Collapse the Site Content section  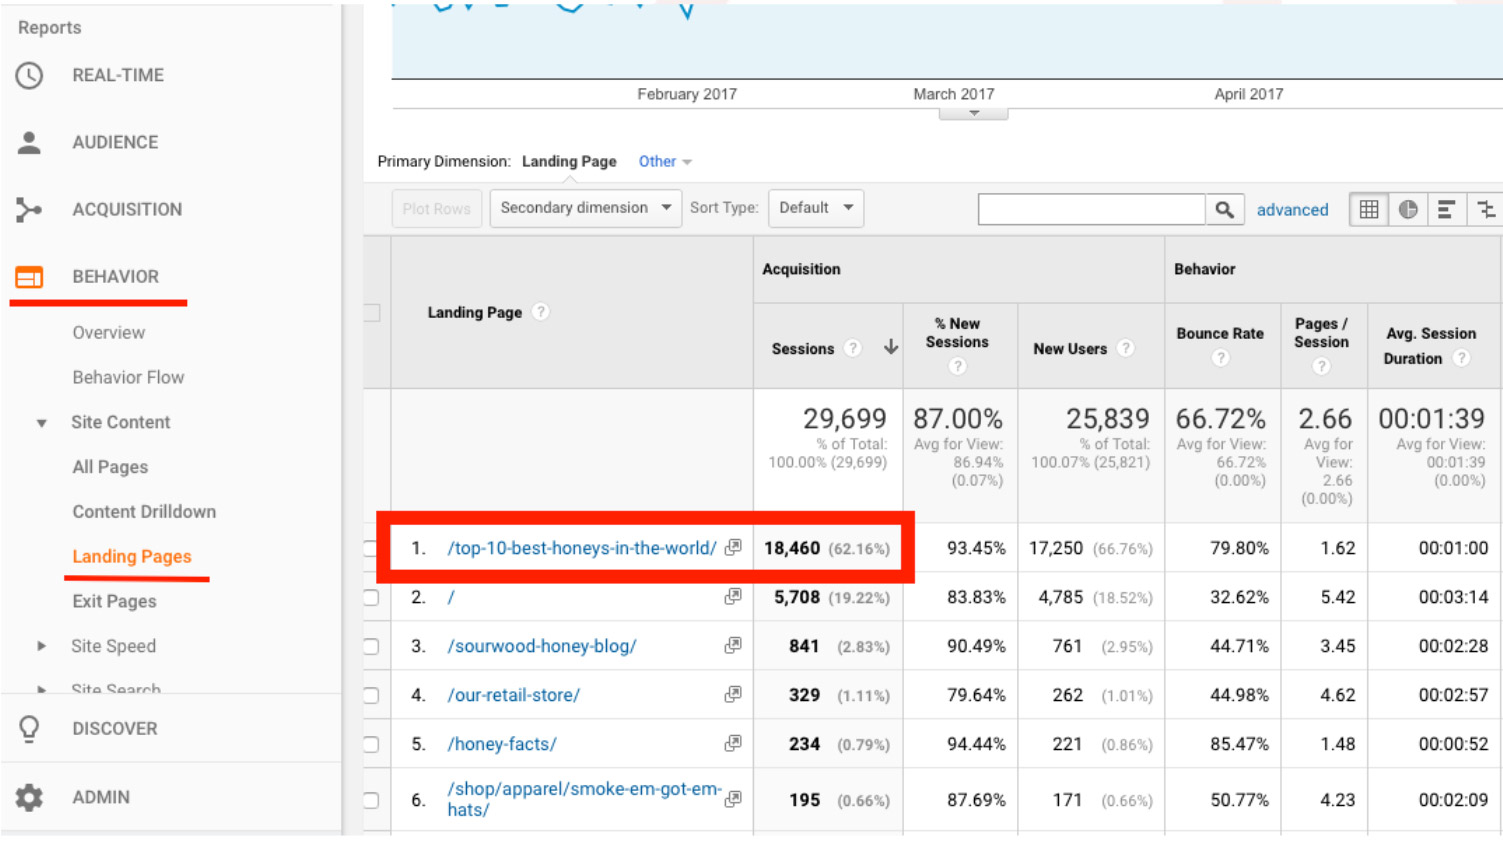point(41,423)
